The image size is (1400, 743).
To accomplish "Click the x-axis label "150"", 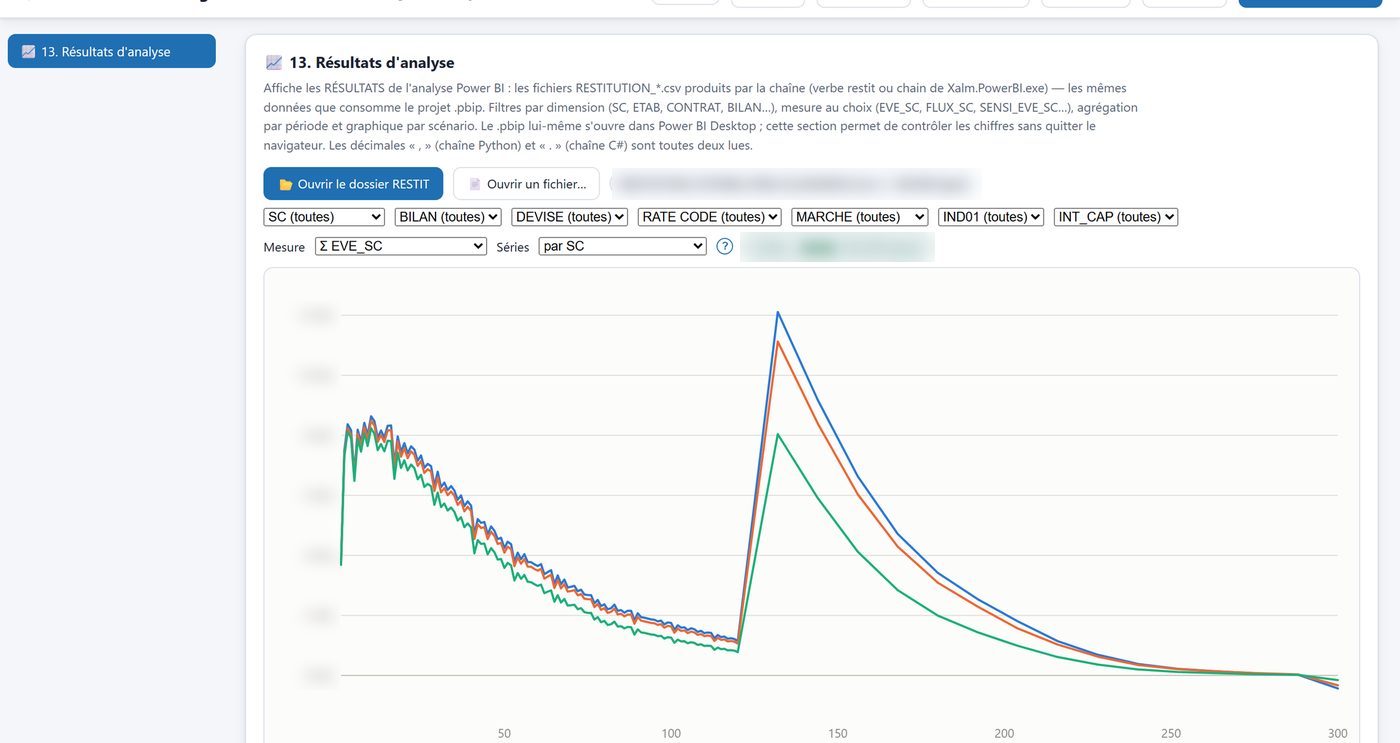I will [838, 734].
